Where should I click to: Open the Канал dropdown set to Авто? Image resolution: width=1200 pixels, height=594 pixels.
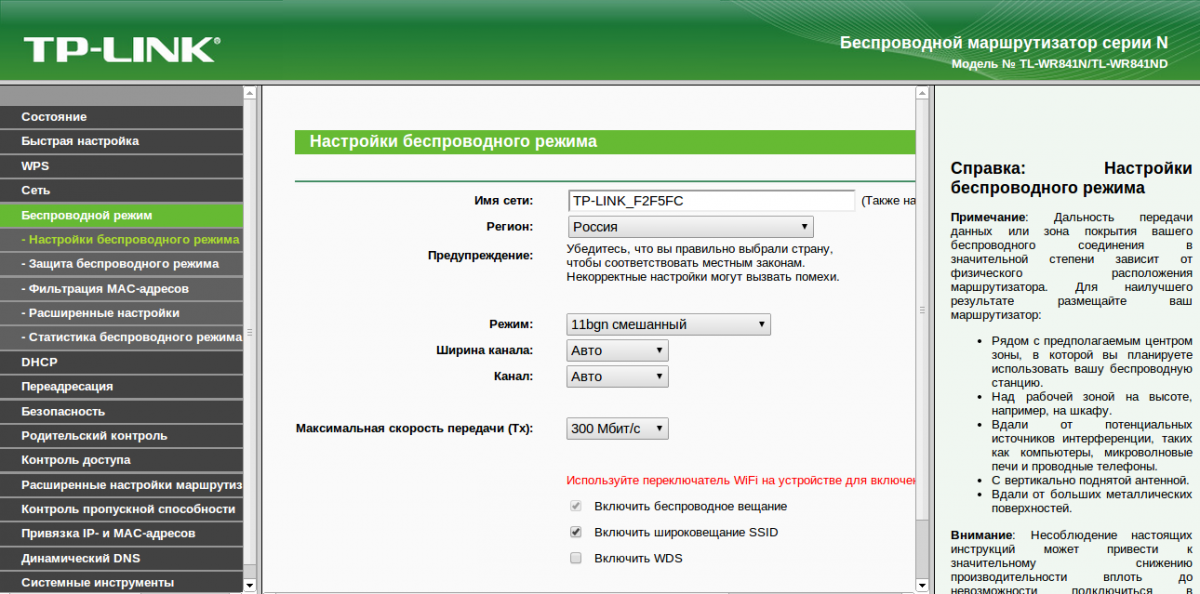tap(617, 377)
